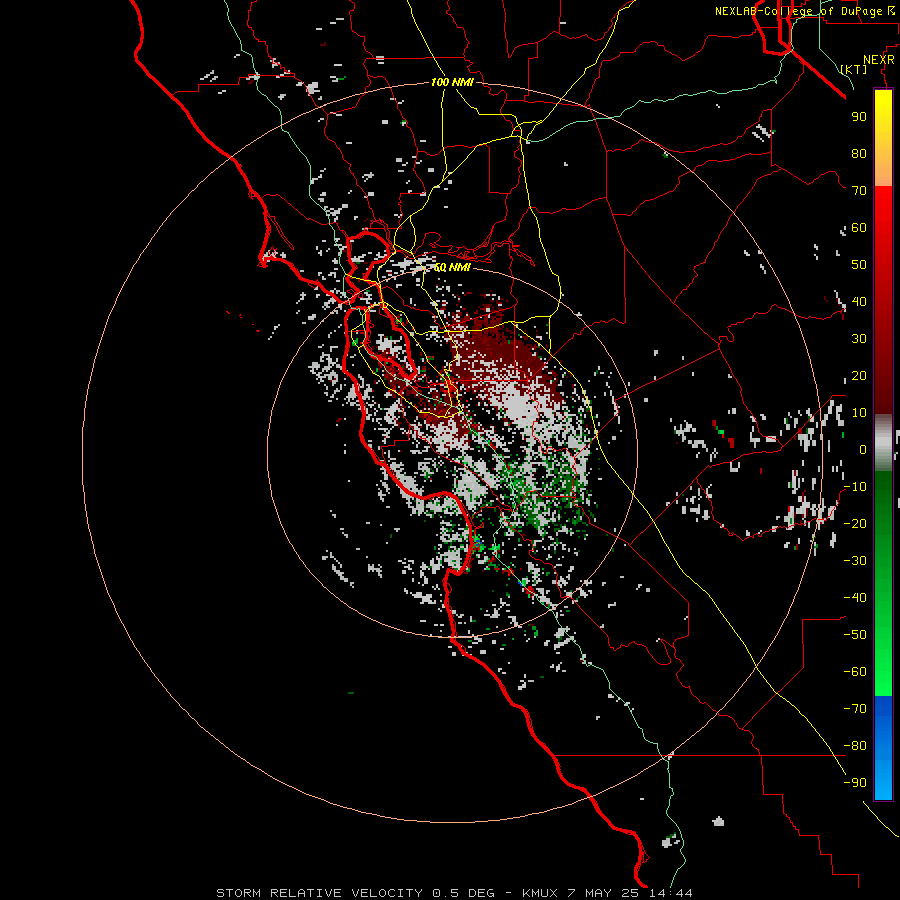Select the 0 value on velocity scale

863,449
